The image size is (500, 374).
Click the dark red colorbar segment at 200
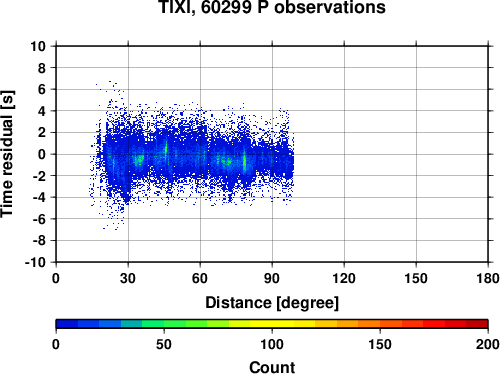[x=477, y=324]
